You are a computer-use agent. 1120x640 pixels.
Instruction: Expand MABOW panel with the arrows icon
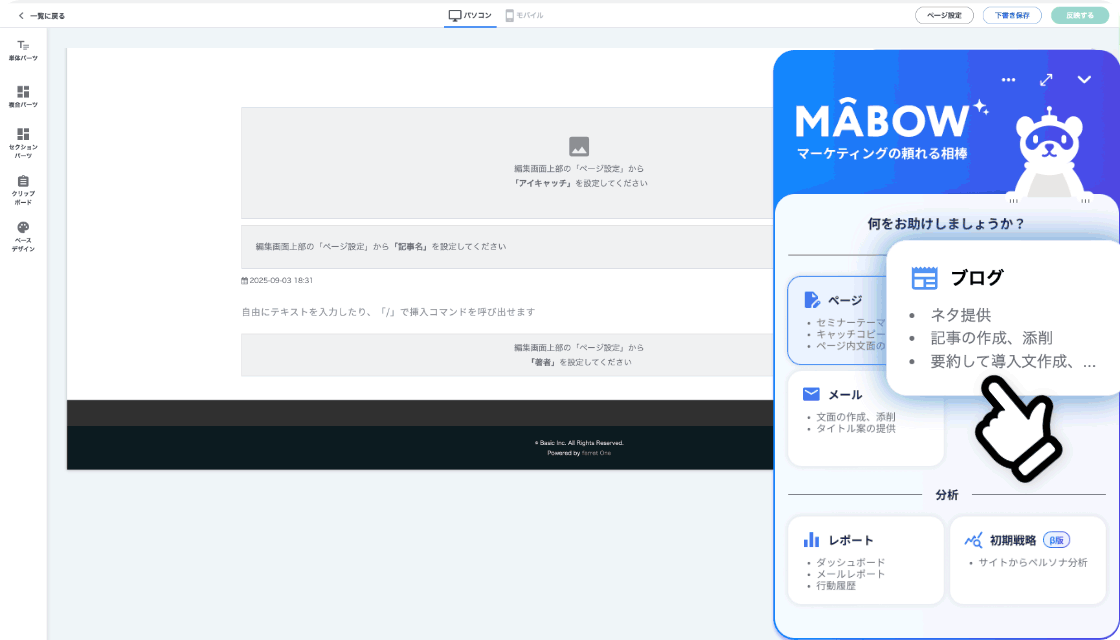1046,80
